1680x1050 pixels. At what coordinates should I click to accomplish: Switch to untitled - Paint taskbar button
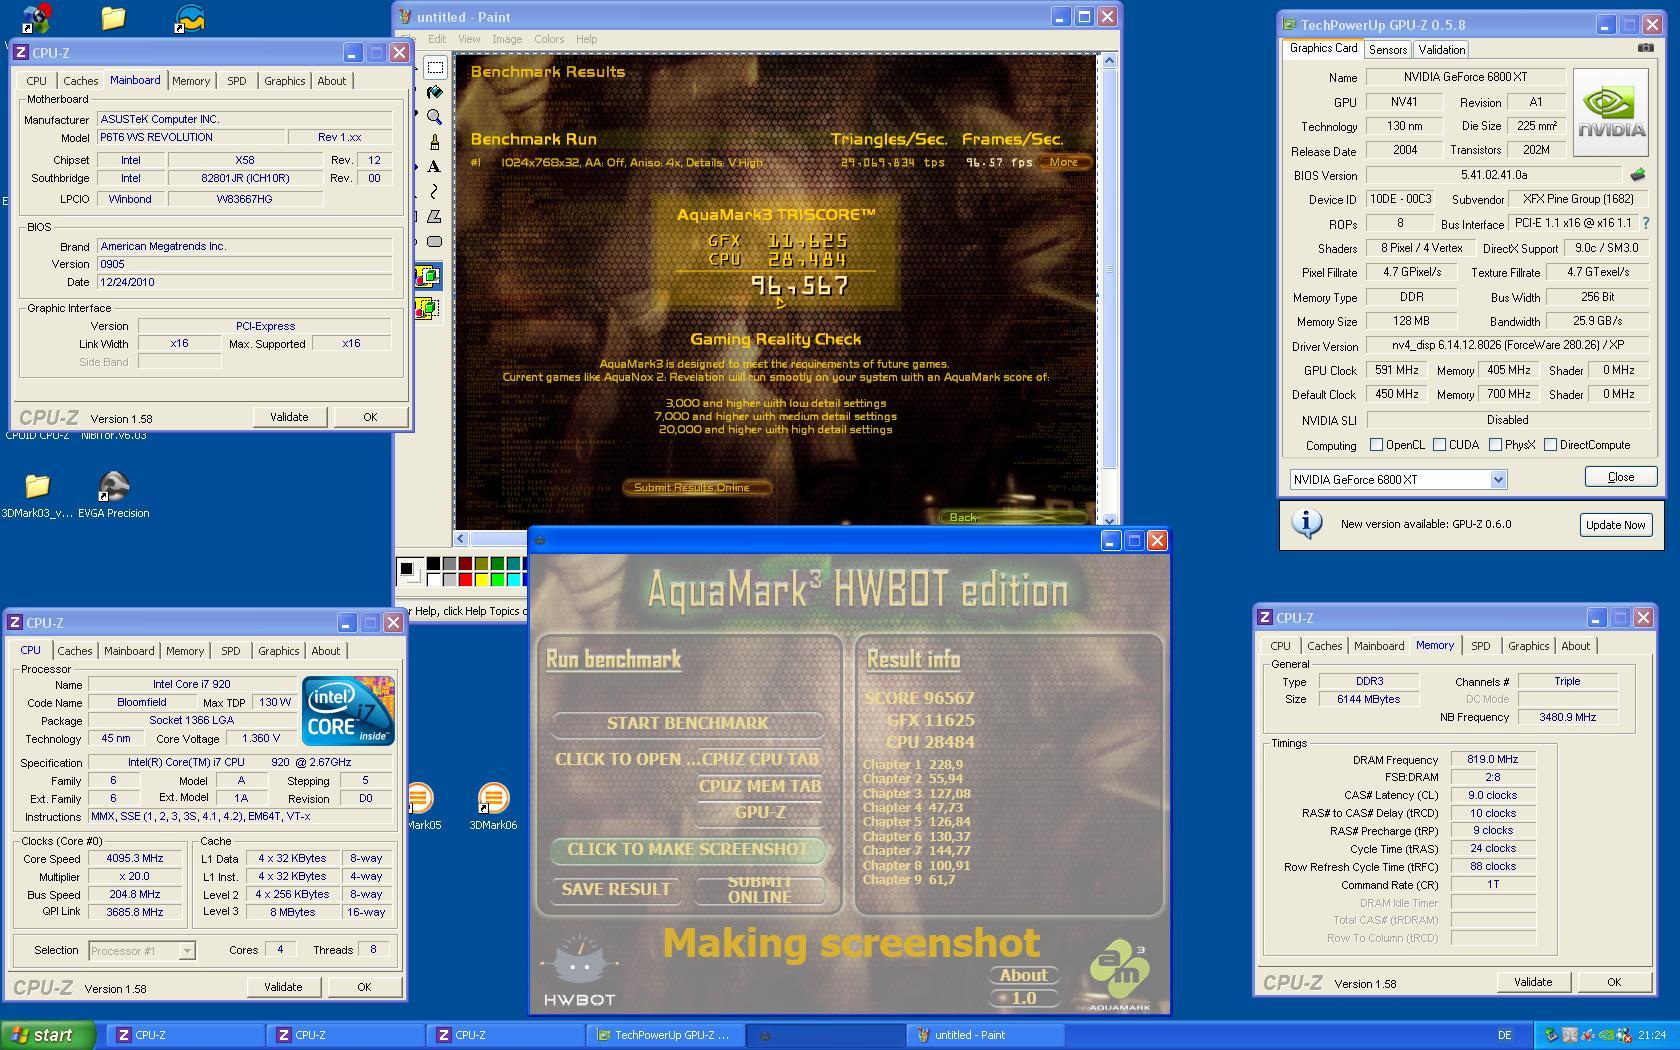coord(983,1035)
